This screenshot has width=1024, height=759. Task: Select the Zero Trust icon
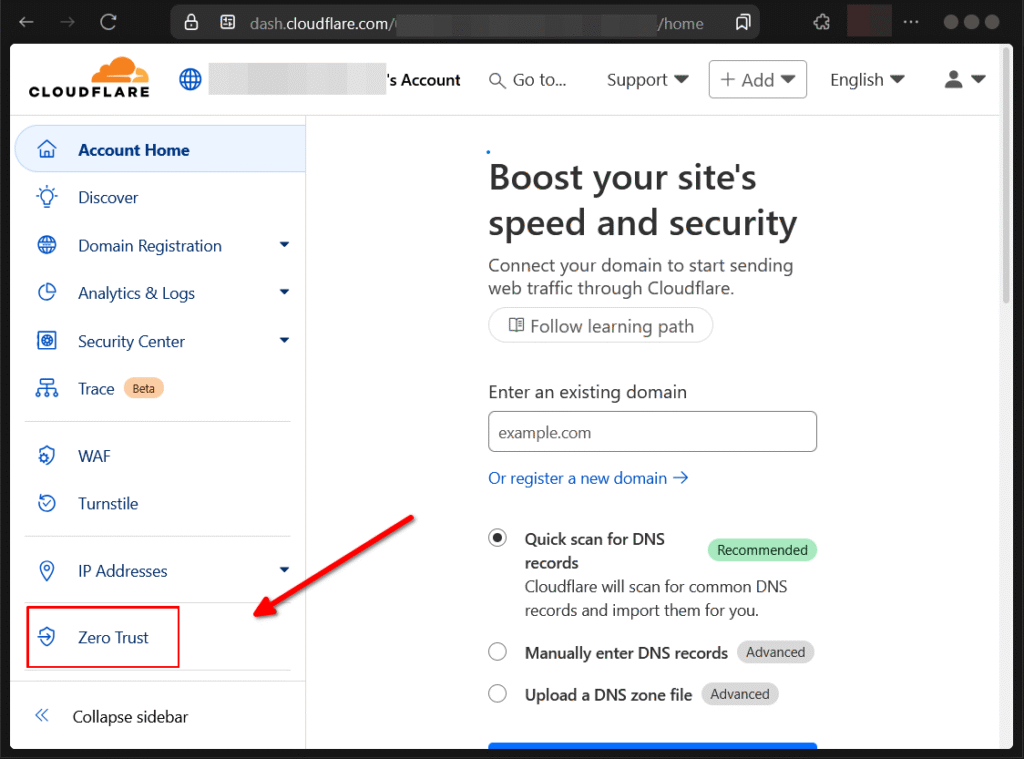[46, 636]
